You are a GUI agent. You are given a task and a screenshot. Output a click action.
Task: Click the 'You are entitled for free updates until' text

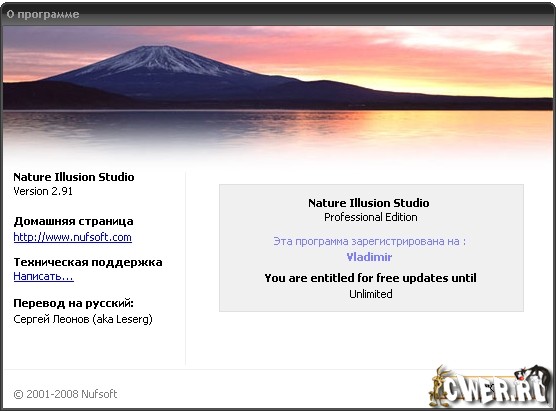371,278
